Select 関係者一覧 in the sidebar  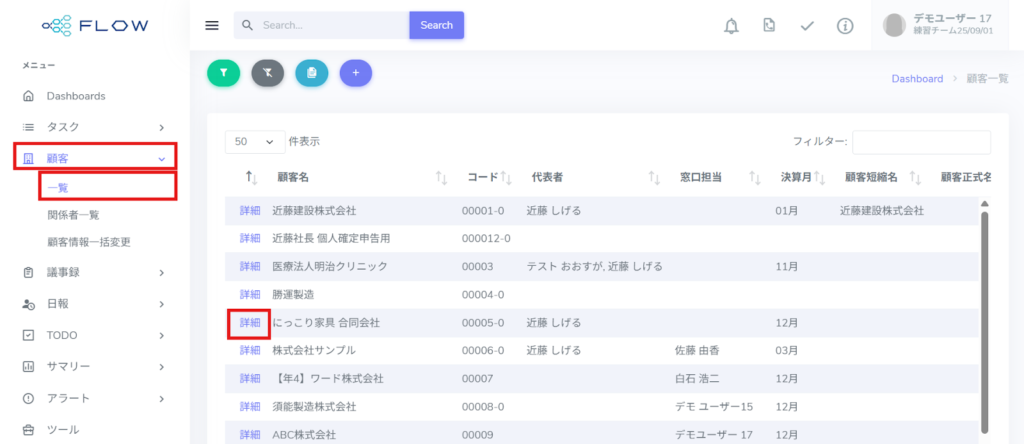tap(73, 215)
